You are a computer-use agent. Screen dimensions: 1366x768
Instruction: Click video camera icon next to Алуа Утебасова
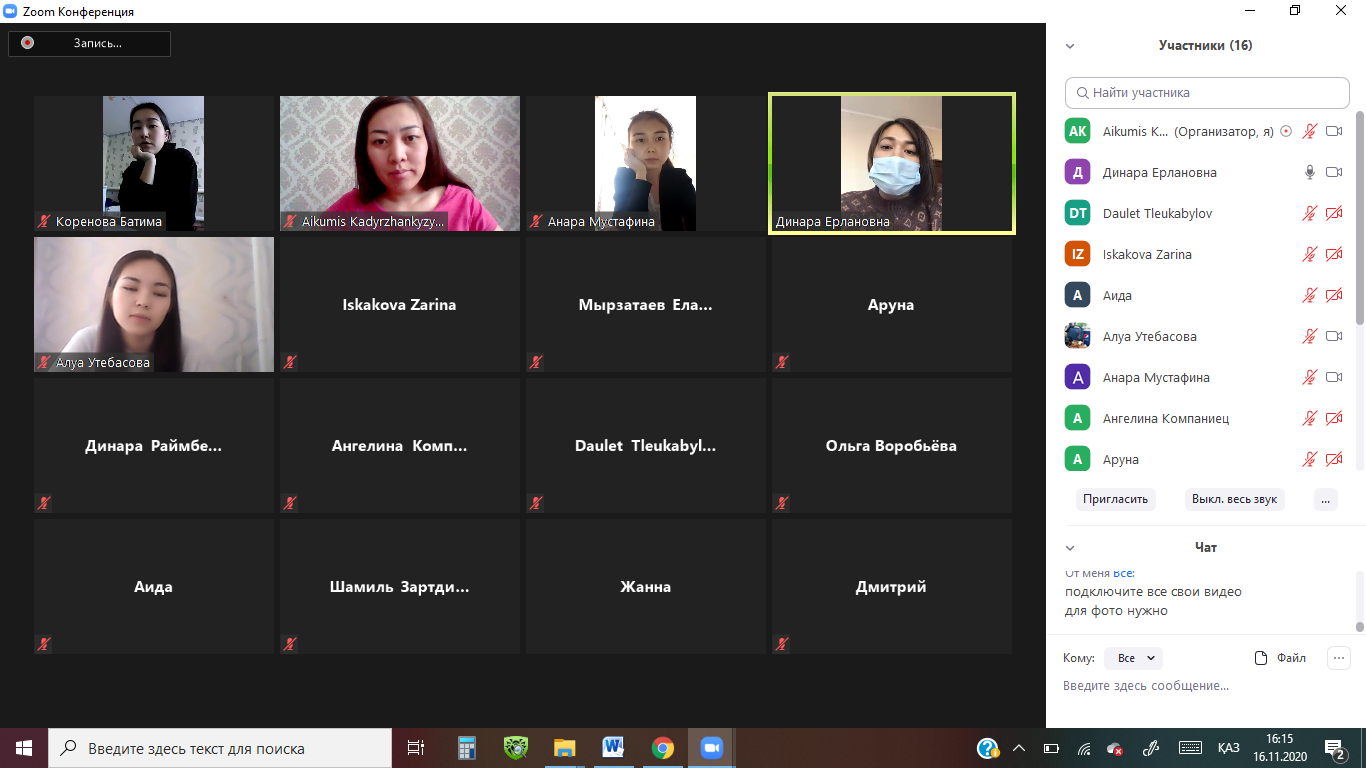point(1333,336)
